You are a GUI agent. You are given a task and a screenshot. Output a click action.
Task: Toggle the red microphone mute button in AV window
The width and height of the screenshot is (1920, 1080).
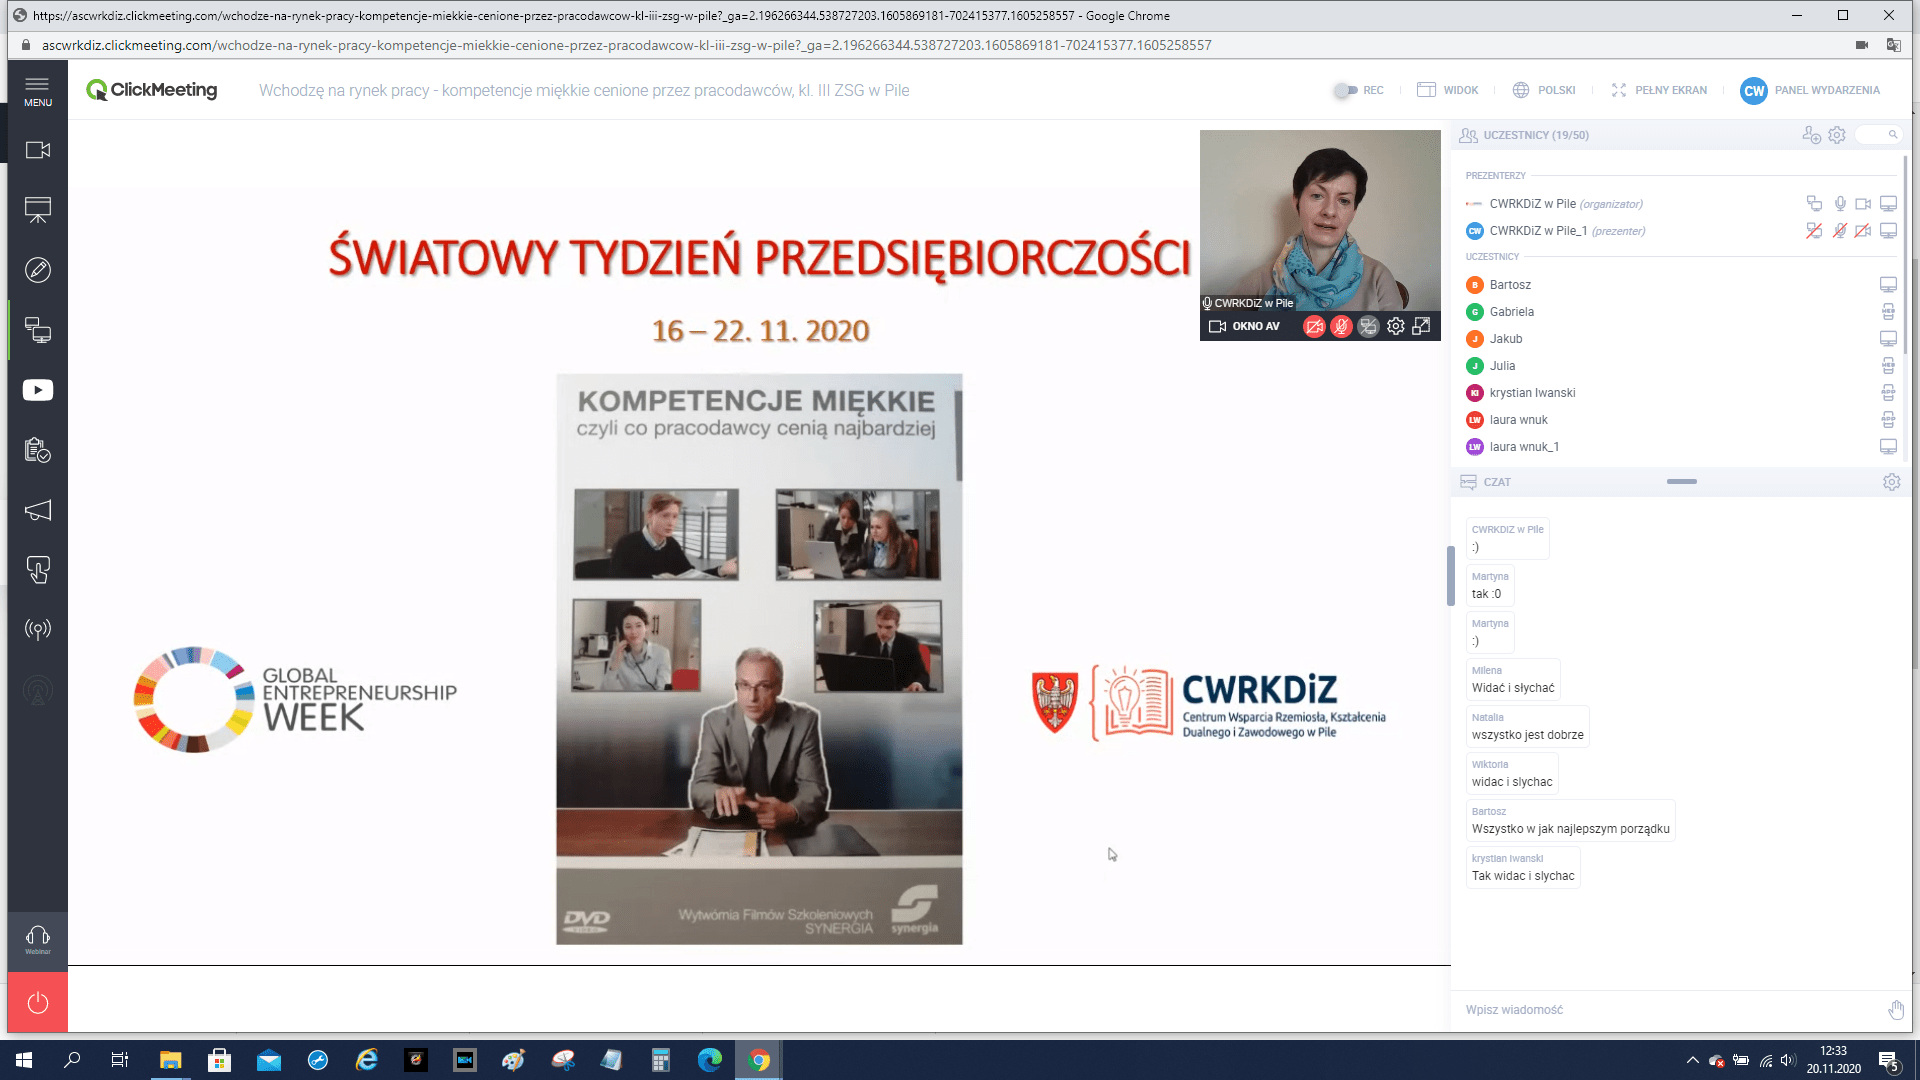click(1341, 326)
